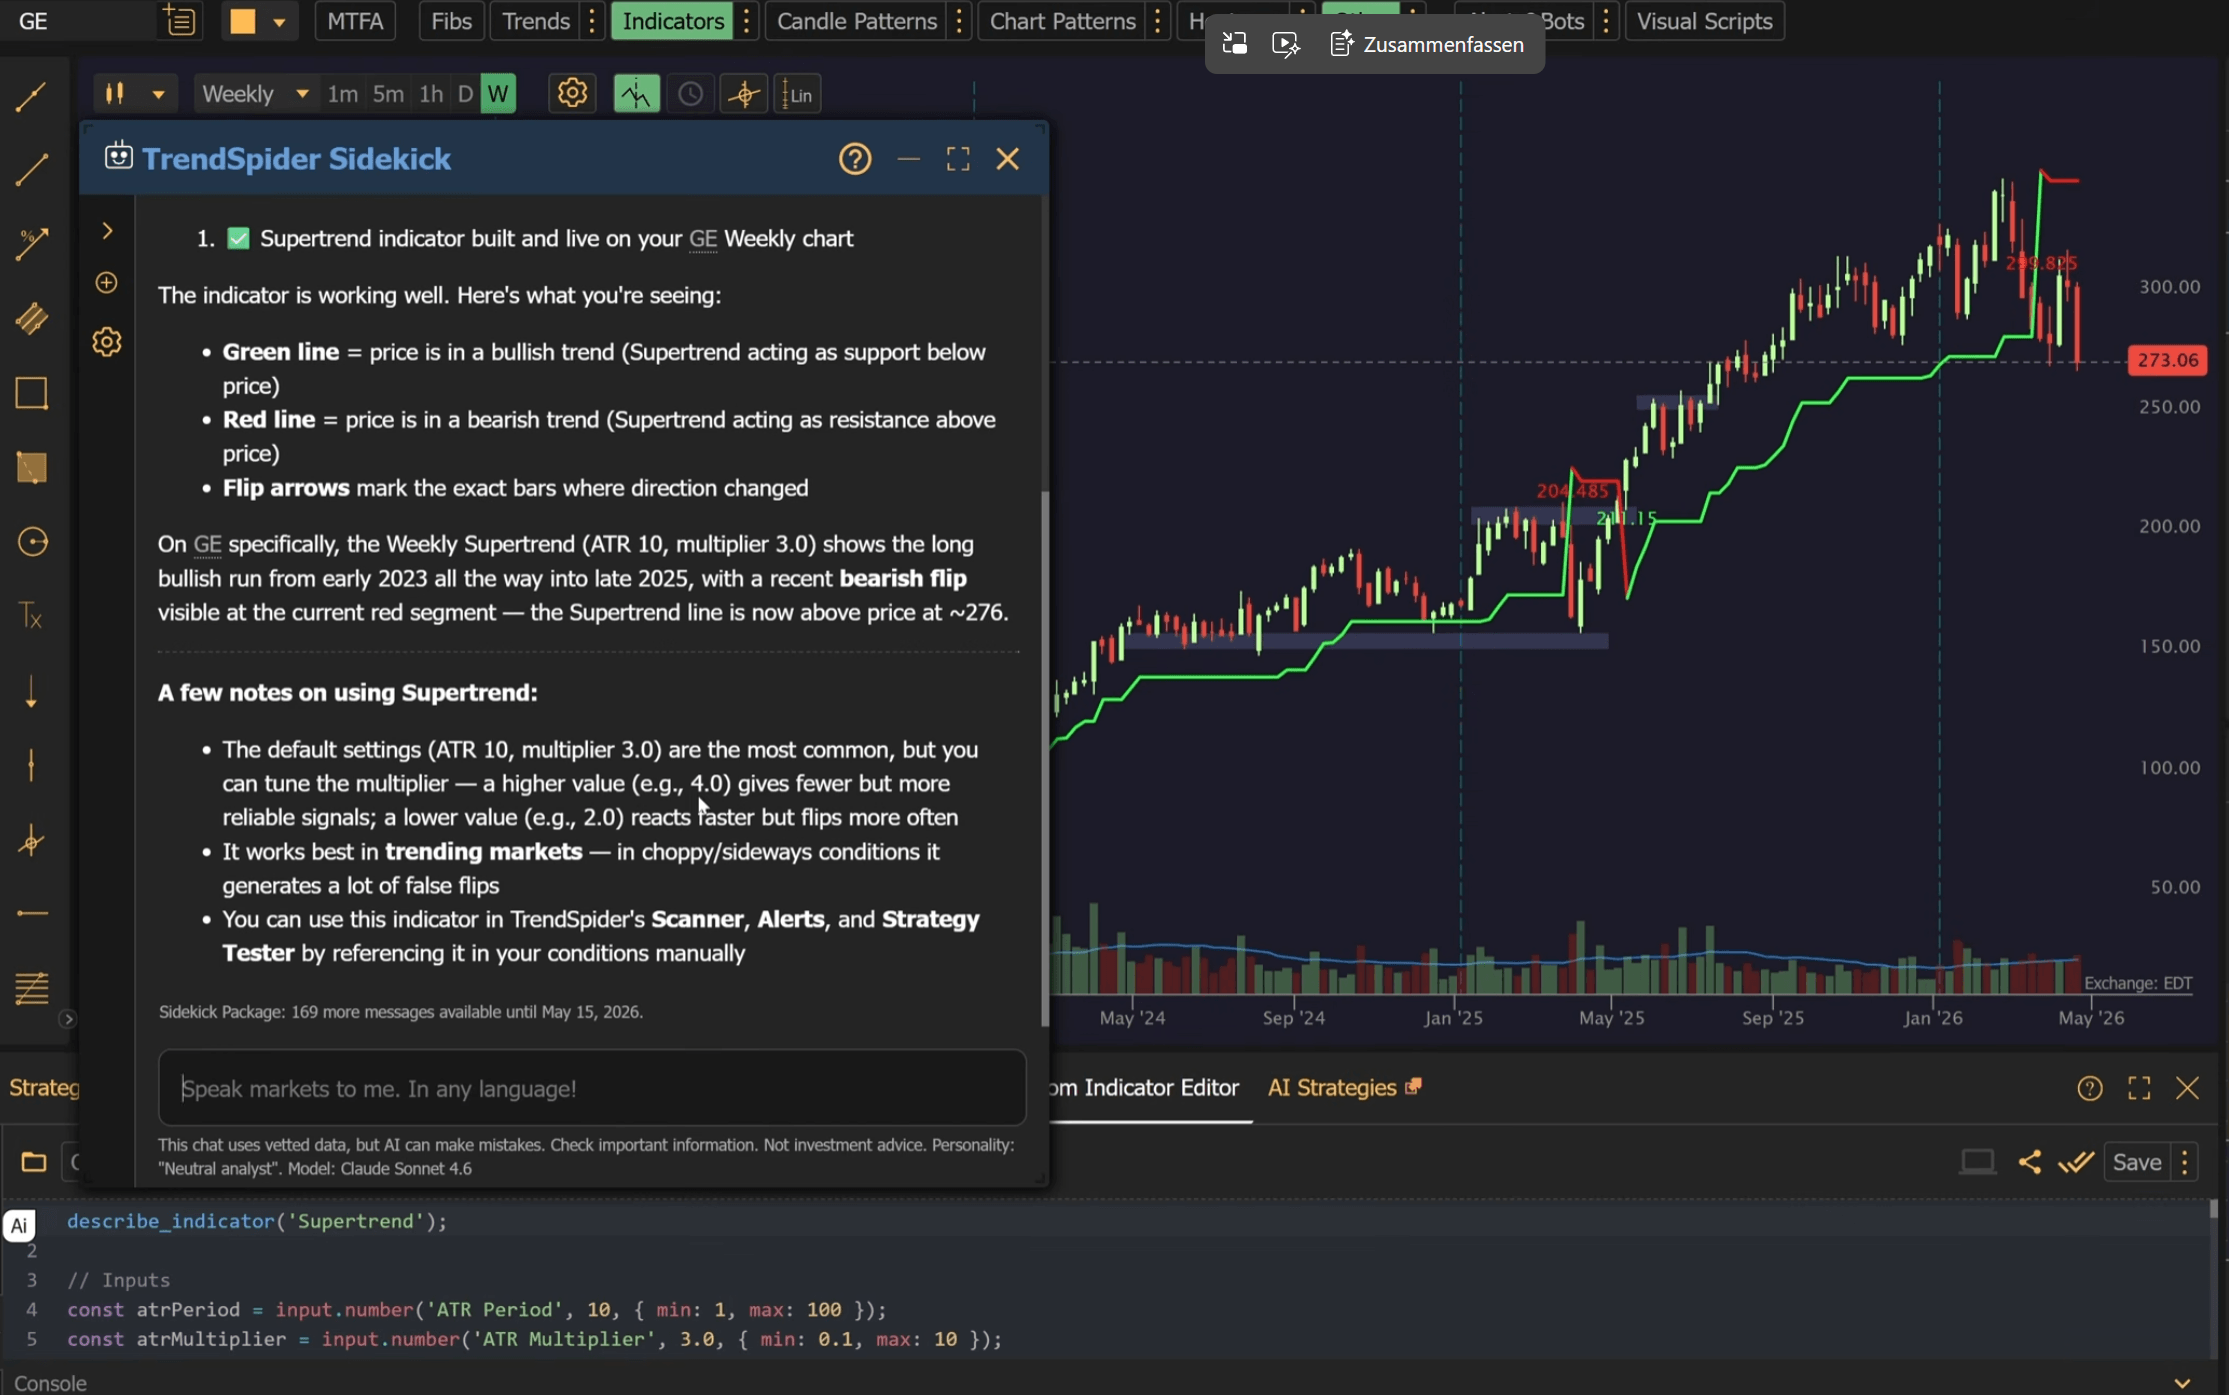This screenshot has width=2229, height=1395.
Task: Select the parallel channel drawing tool
Action: pos(31,318)
